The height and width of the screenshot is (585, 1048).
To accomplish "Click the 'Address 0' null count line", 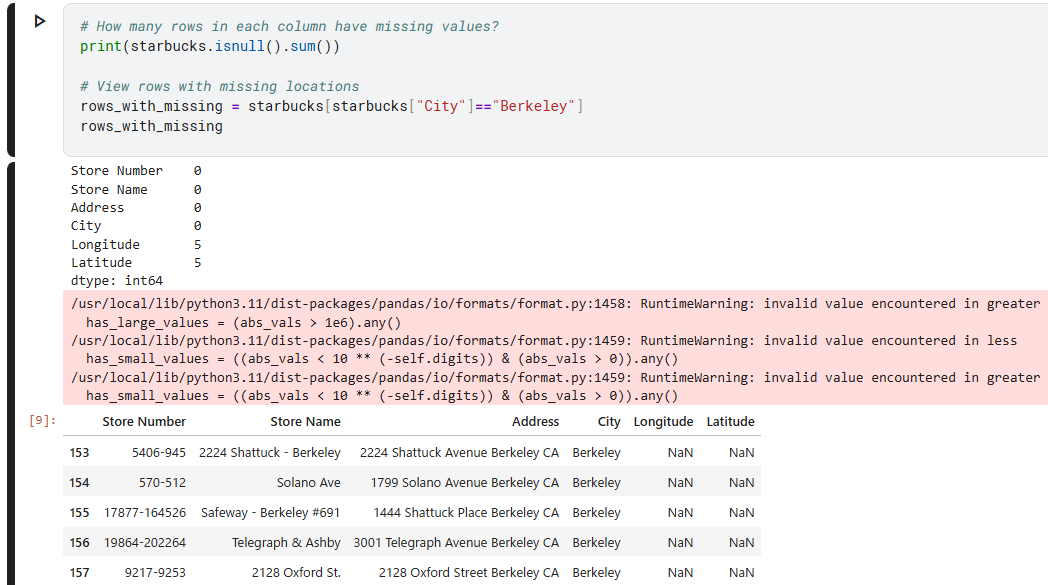I will pyautogui.click(x=136, y=208).
